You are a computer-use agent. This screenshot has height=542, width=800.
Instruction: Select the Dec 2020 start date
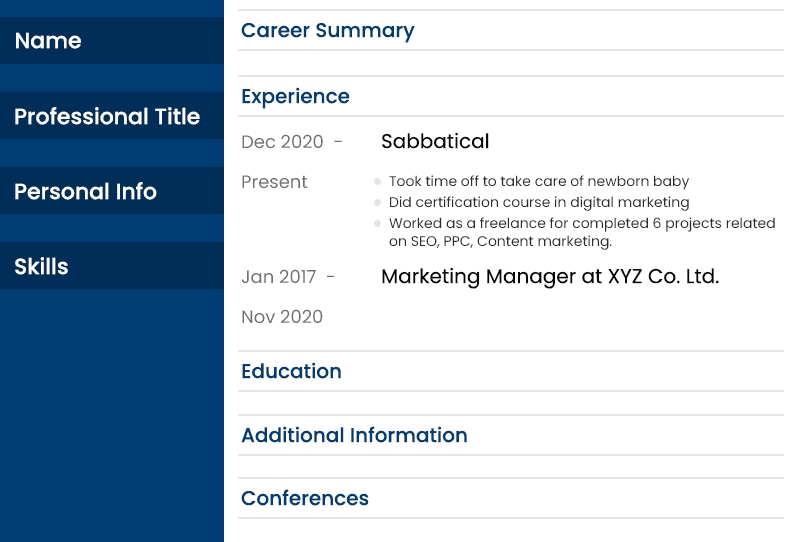[x=282, y=142]
